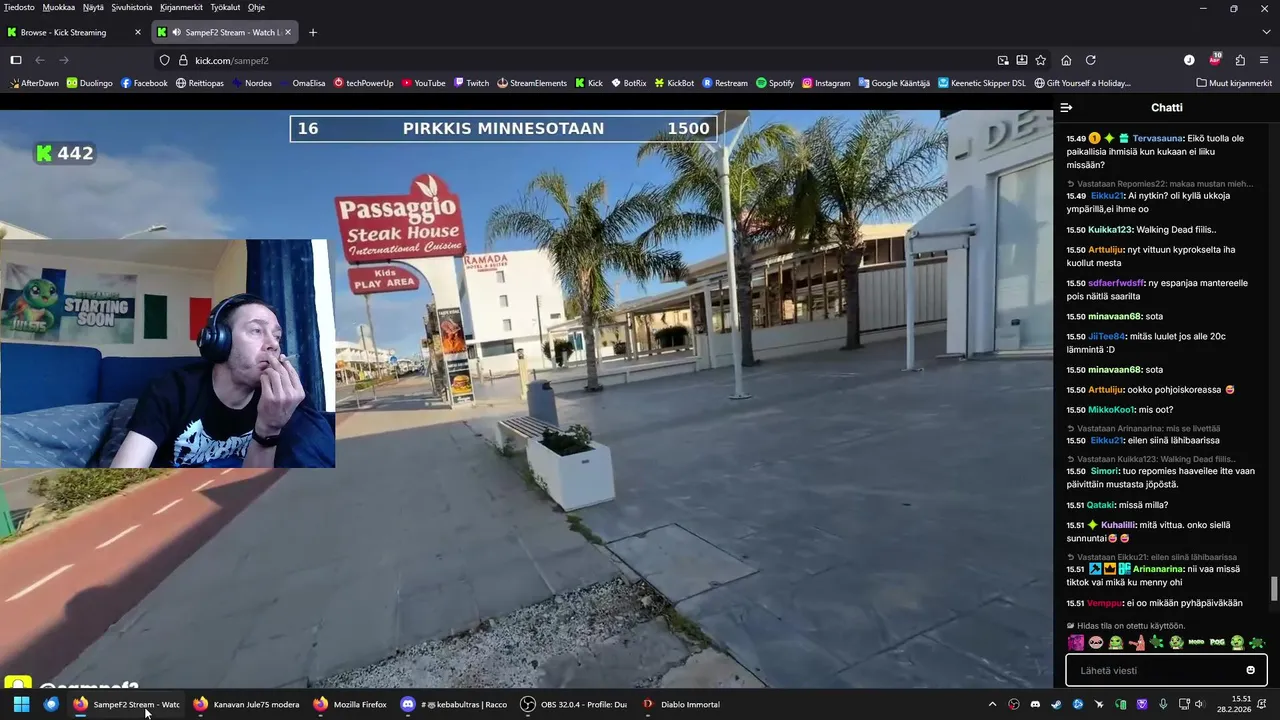Switch to Browse - Kick Streaming tab

[x=72, y=32]
